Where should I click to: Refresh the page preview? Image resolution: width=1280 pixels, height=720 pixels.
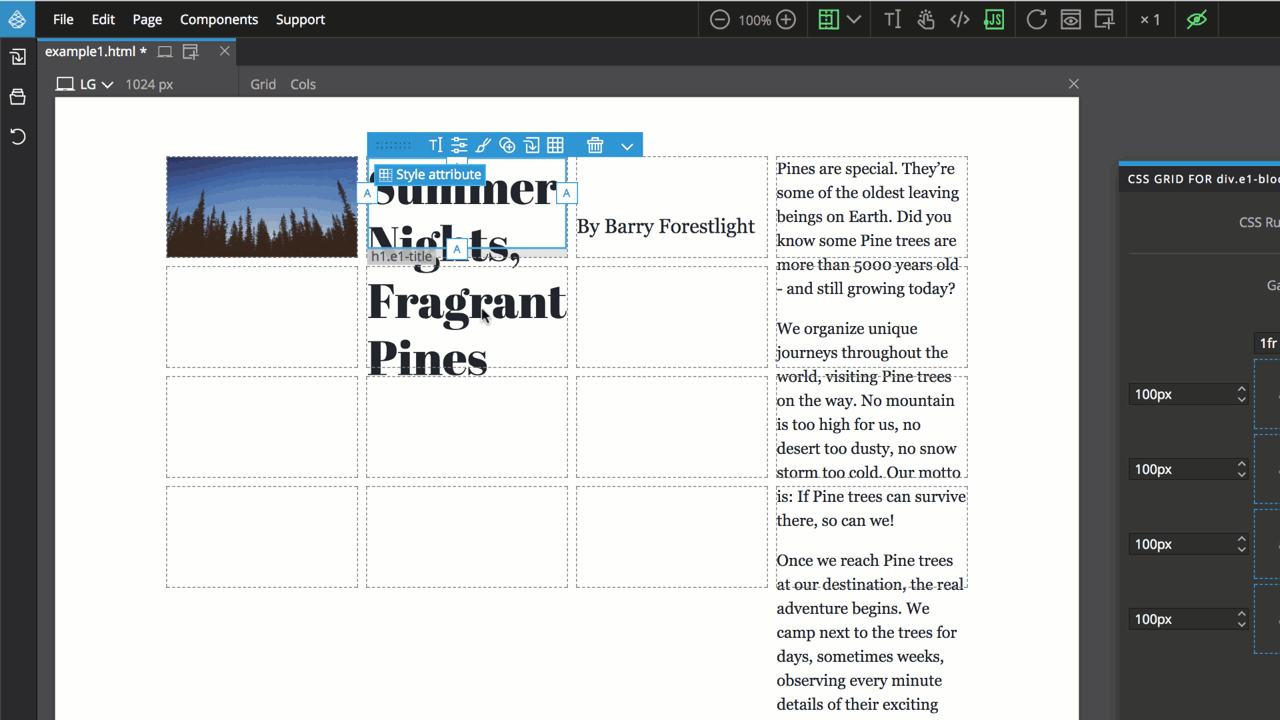tap(1036, 19)
